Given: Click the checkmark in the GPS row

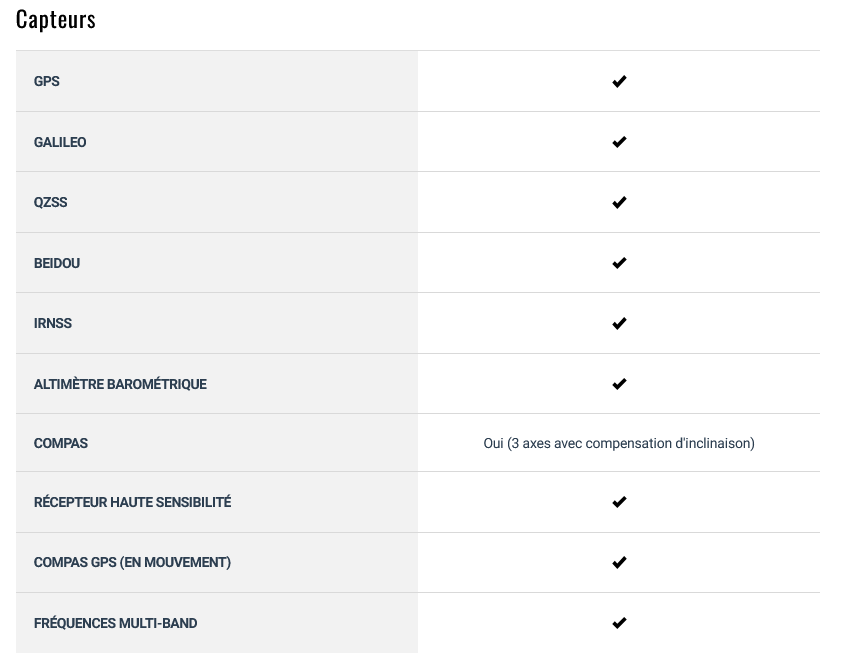Looking at the screenshot, I should (x=619, y=81).
